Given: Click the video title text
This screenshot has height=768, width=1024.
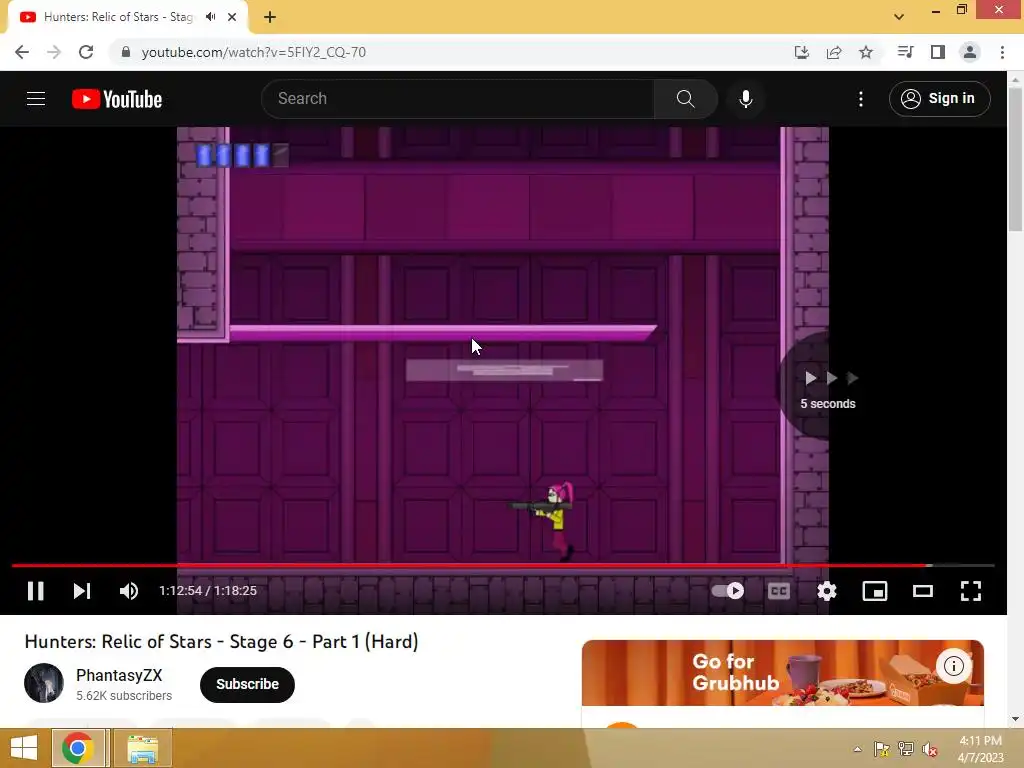Looking at the screenshot, I should click(221, 641).
